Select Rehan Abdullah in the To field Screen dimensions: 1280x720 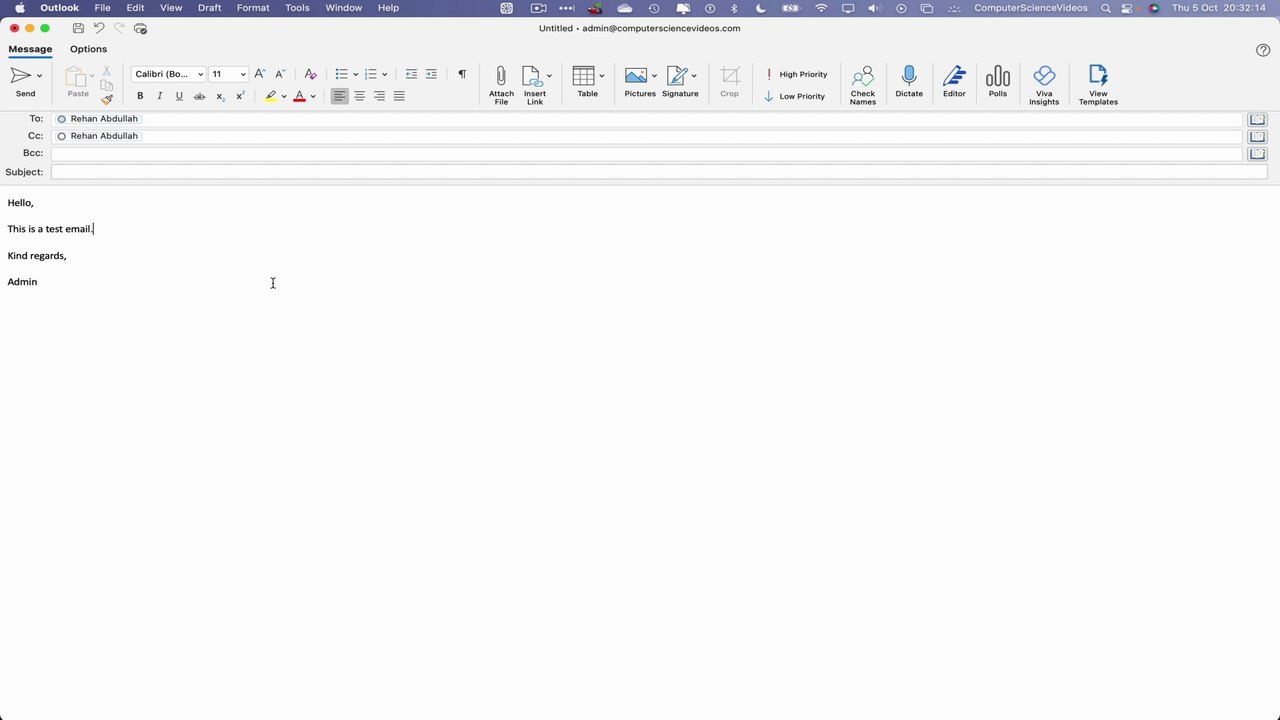[x=98, y=119]
